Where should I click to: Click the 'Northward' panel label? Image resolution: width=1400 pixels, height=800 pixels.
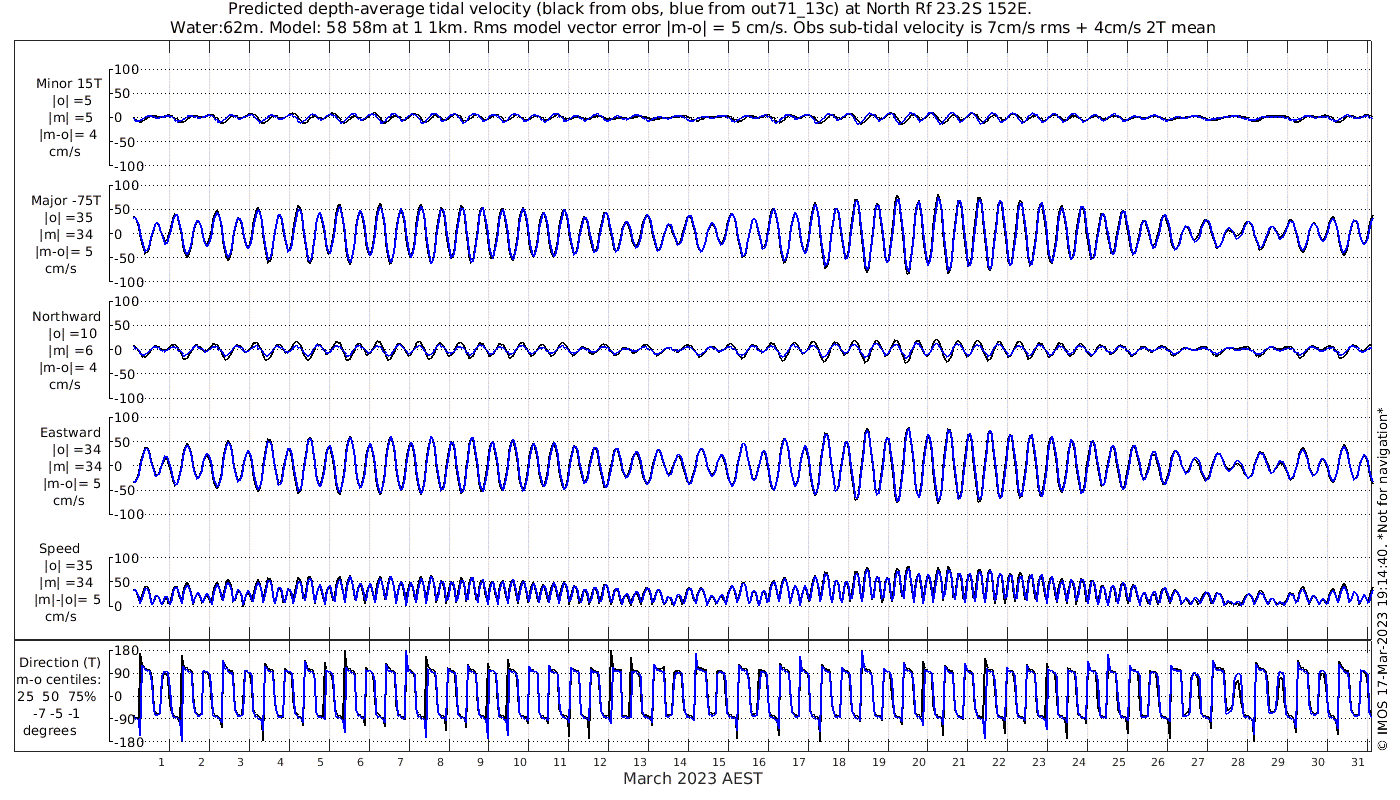click(67, 317)
